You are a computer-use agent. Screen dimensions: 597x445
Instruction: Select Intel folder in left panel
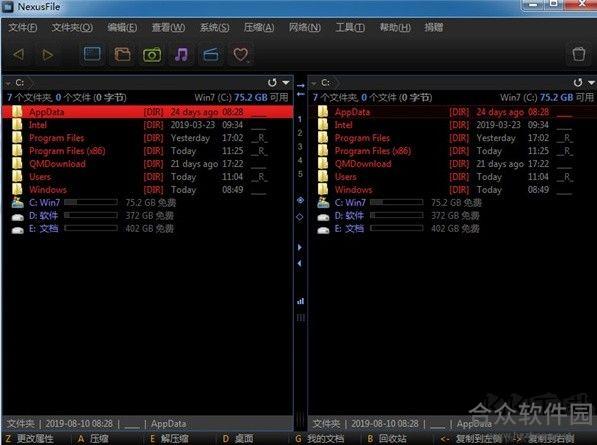click(x=147, y=125)
